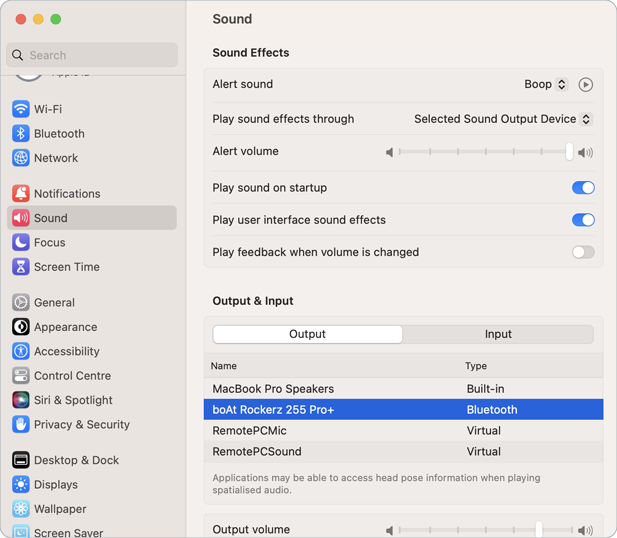Open Screen Time hourglass icon
This screenshot has height=538, width=617.
click(x=21, y=267)
